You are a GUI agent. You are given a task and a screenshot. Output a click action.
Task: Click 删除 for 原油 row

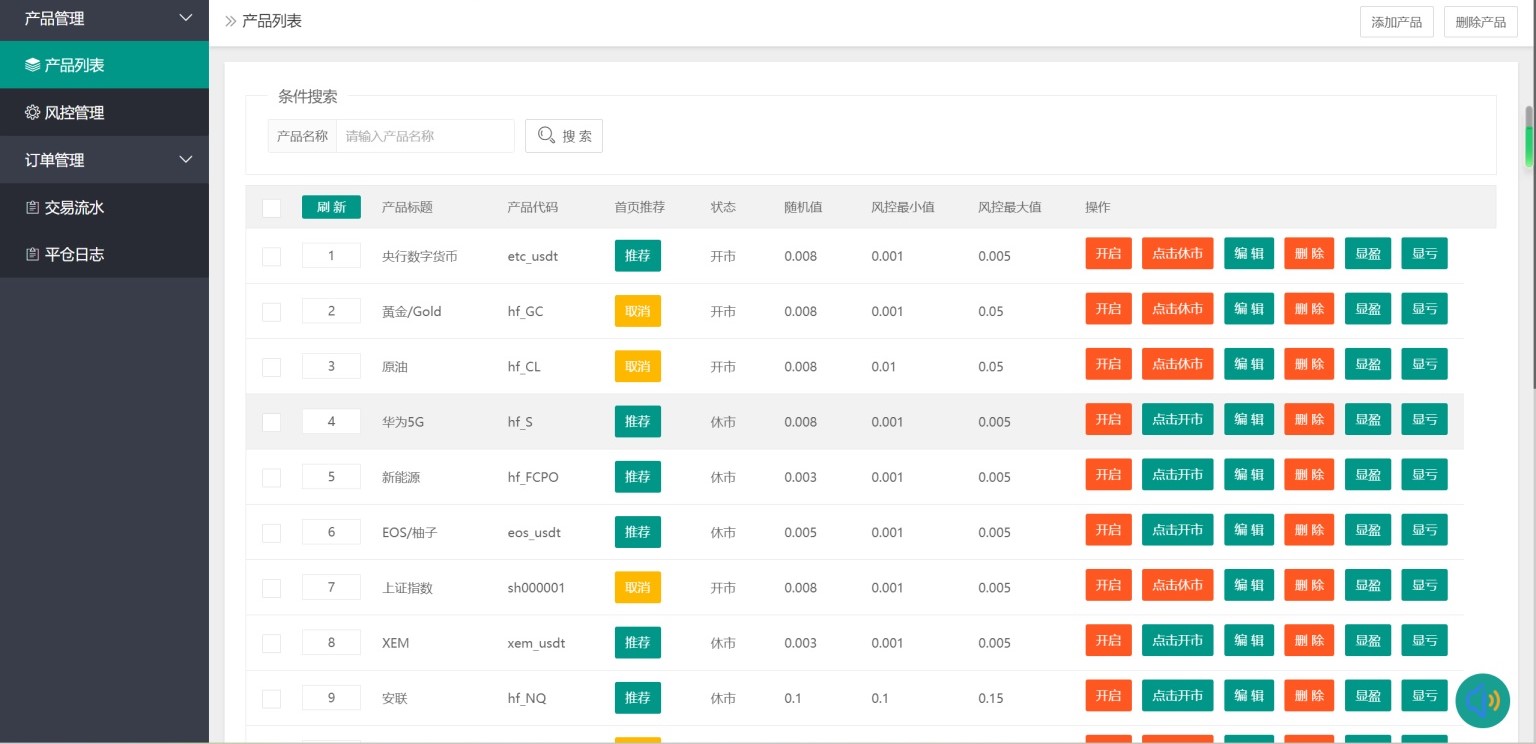click(x=1309, y=364)
